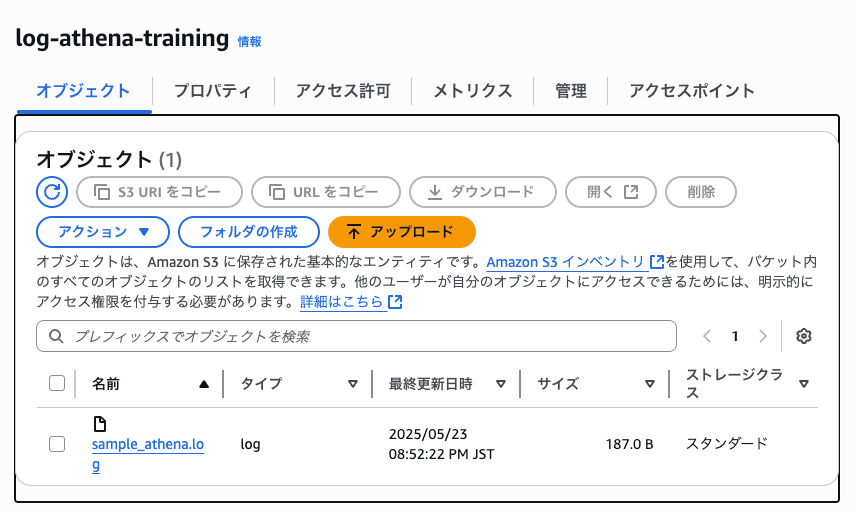Click the orange アップロード button
Image resolution: width=856 pixels, height=512 pixels.
tap(402, 232)
